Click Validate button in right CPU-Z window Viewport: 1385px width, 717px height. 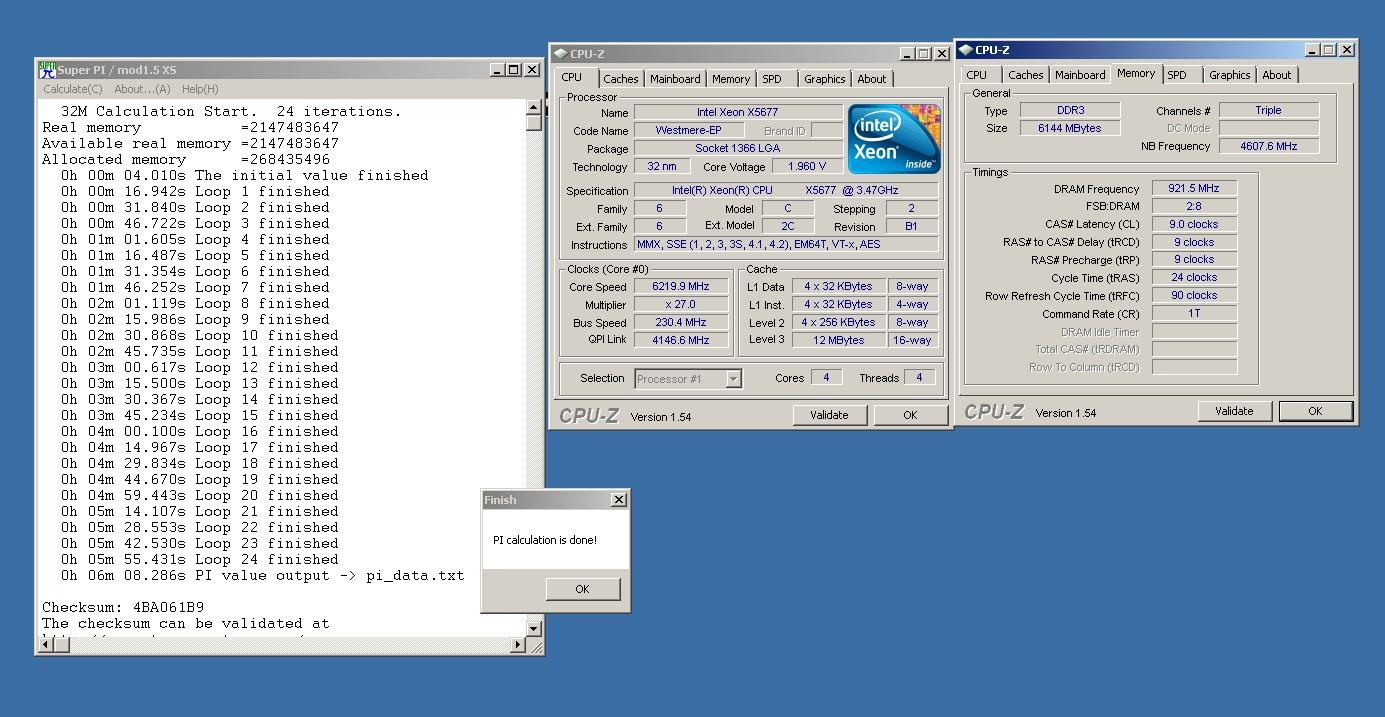pyautogui.click(x=1234, y=411)
